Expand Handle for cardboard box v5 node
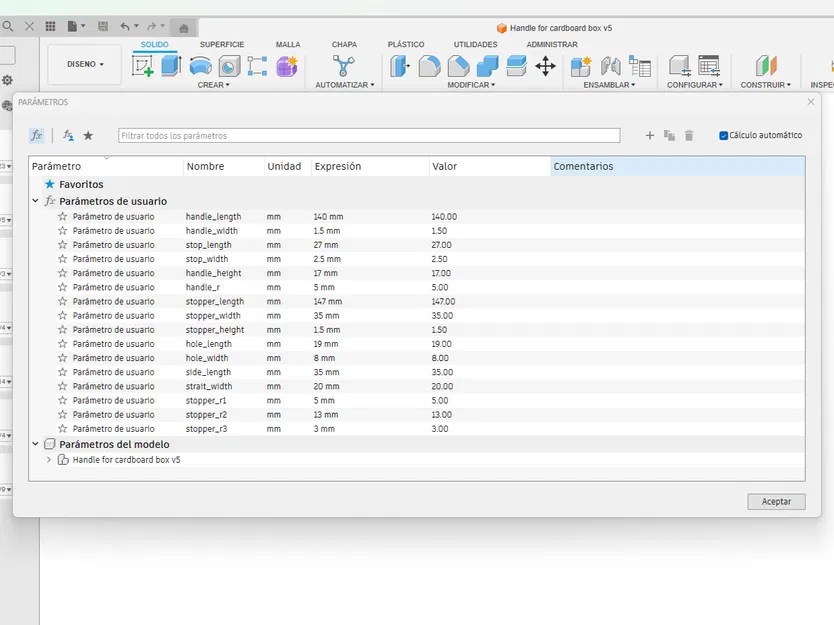 point(48,460)
